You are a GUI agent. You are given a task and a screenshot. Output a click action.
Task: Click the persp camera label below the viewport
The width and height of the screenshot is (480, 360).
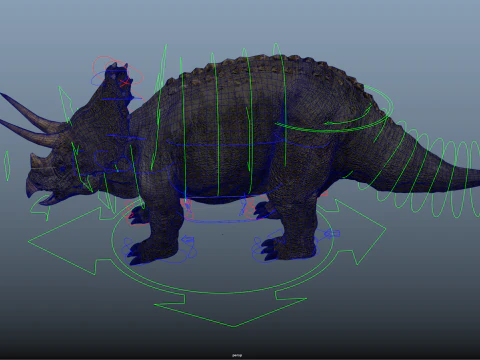click(x=237, y=355)
